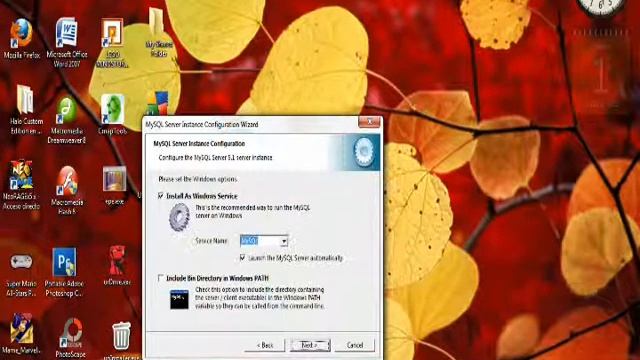Click the MySQL wizard header gear logo
The height and width of the screenshot is (360, 640).
(x=363, y=152)
